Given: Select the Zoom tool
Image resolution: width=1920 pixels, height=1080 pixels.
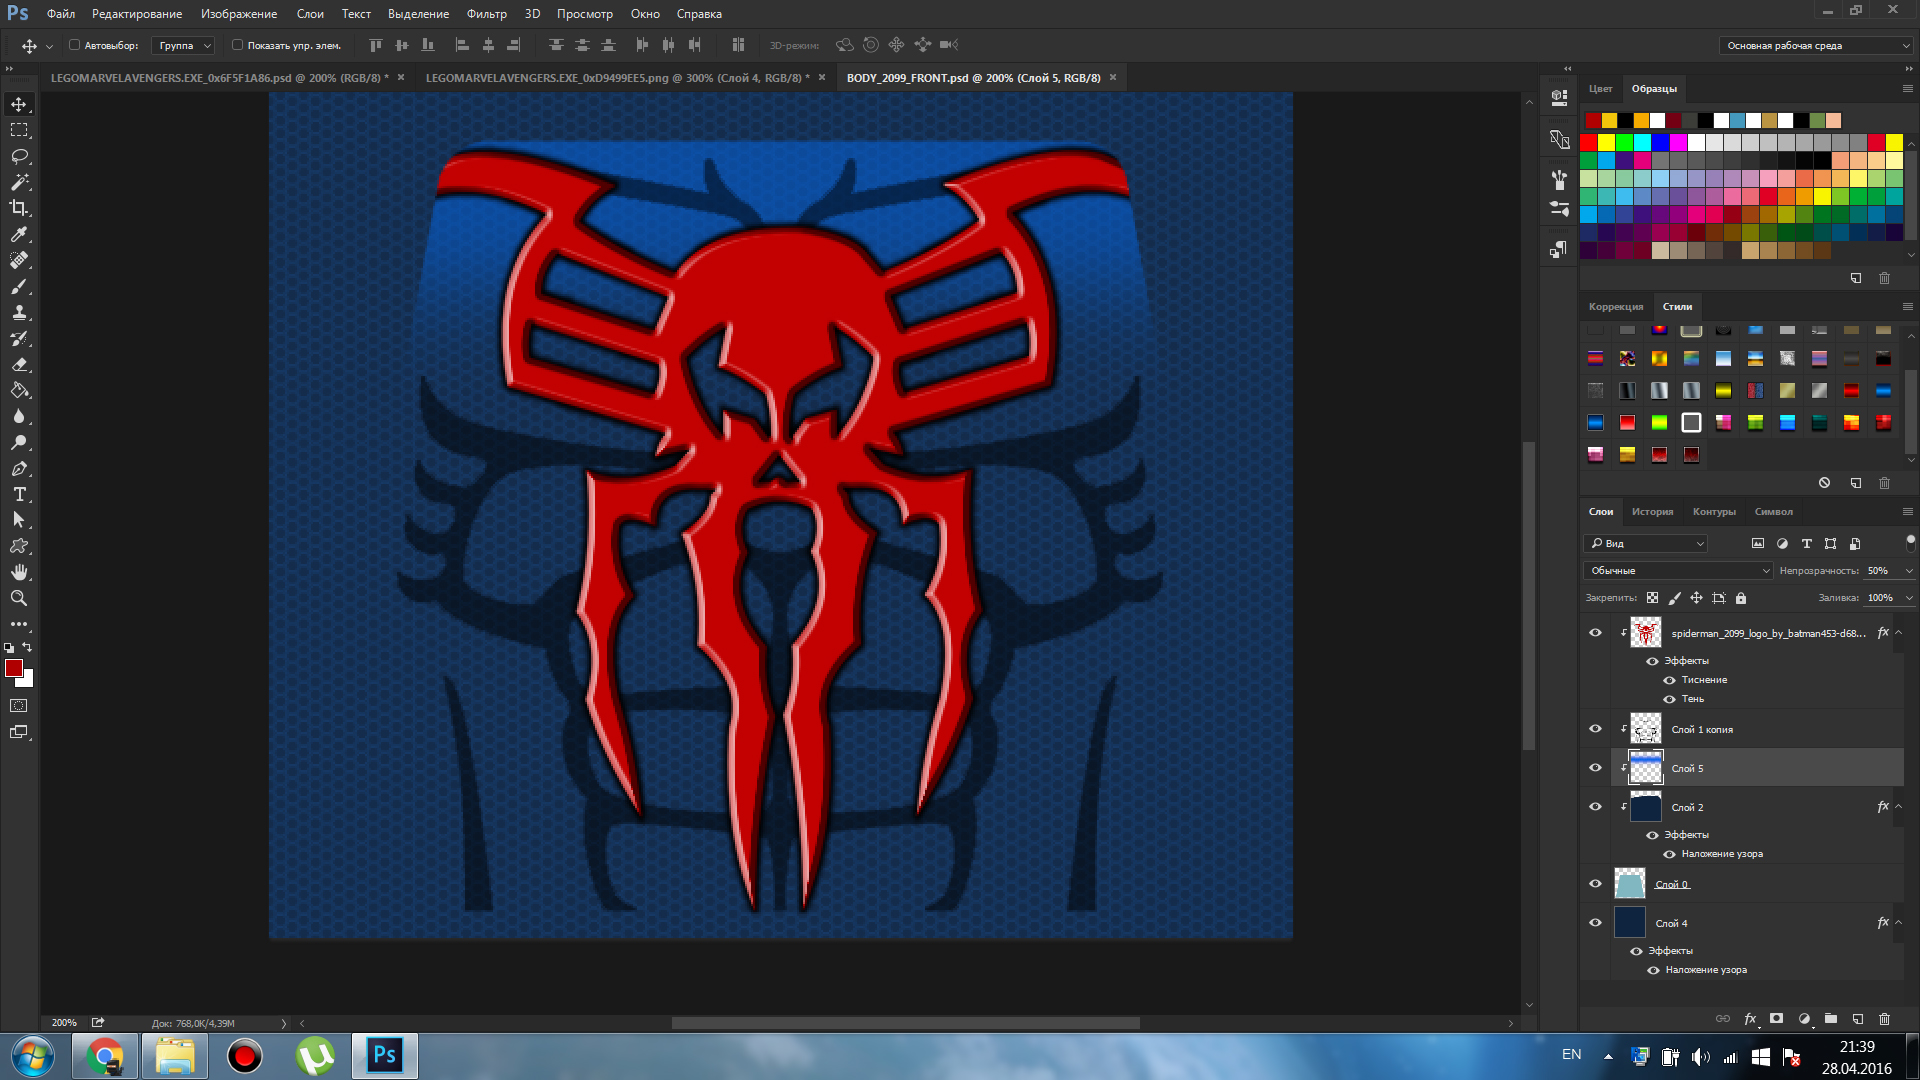Looking at the screenshot, I should 19,598.
